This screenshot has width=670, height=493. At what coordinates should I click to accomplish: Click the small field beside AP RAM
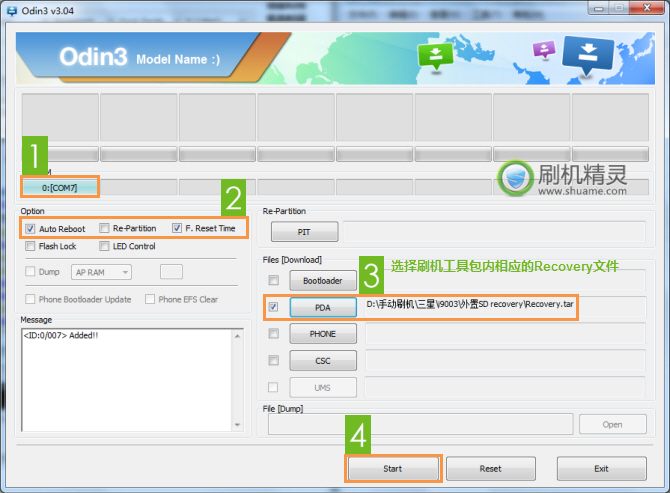click(x=171, y=272)
